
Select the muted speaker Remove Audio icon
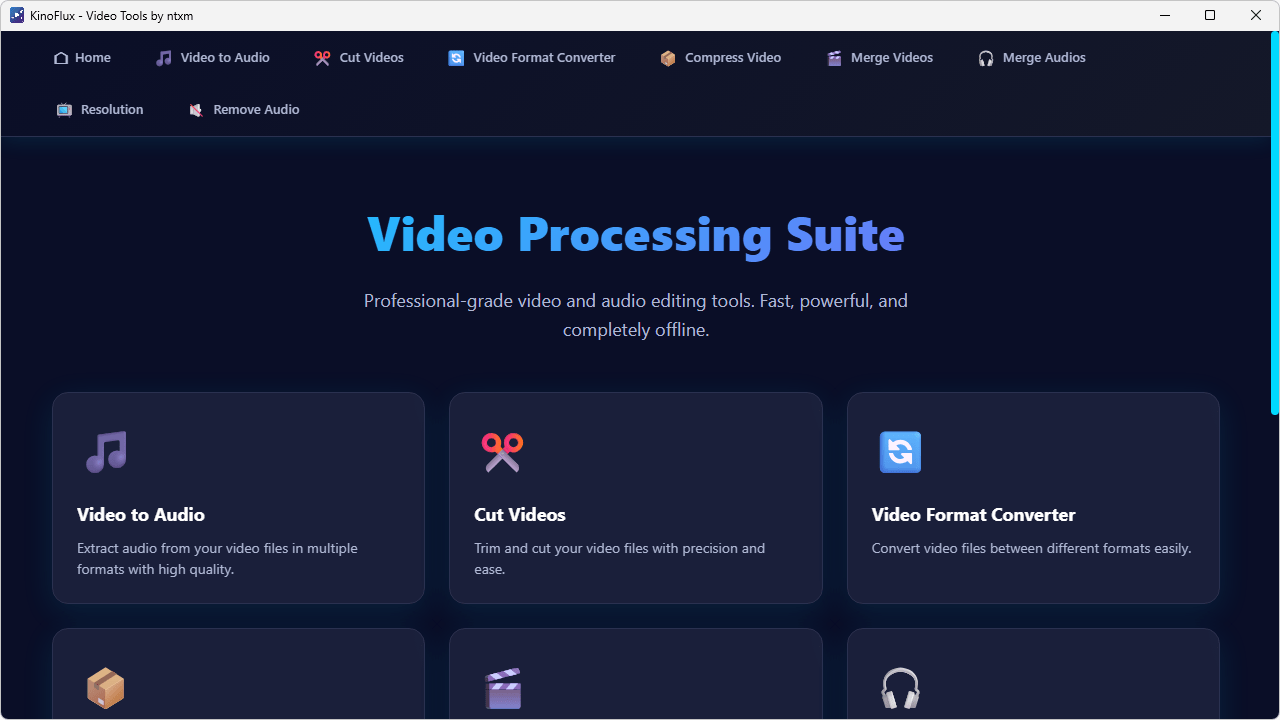[x=196, y=109]
